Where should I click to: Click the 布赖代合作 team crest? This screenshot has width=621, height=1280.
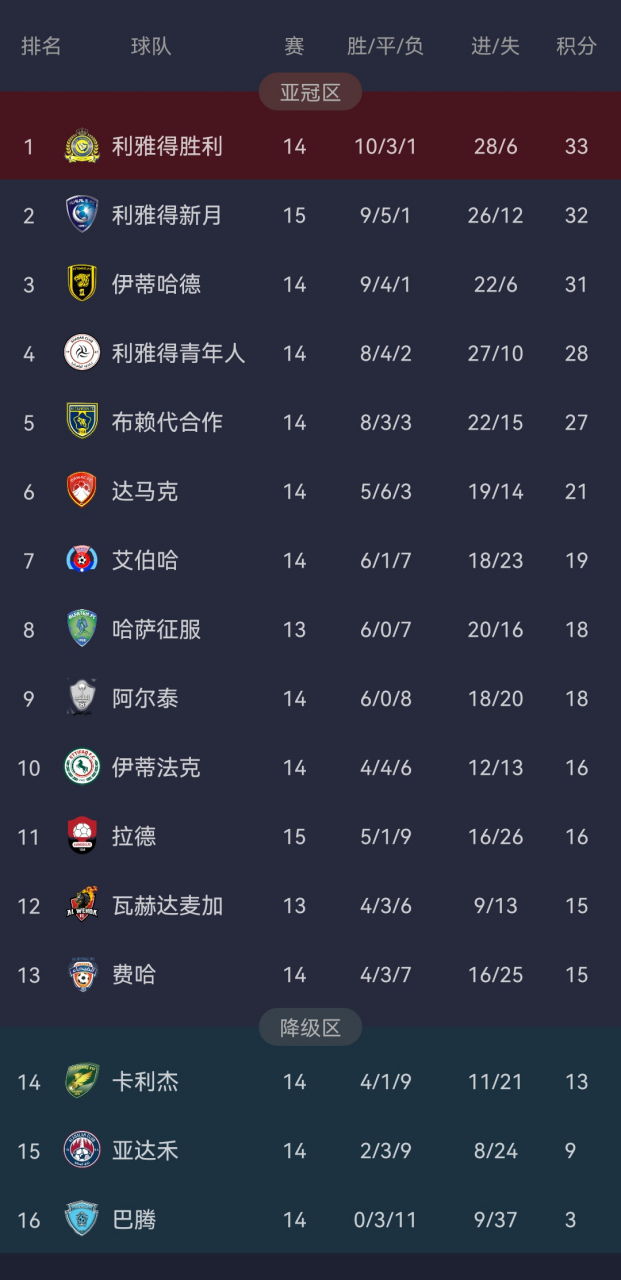coord(82,422)
